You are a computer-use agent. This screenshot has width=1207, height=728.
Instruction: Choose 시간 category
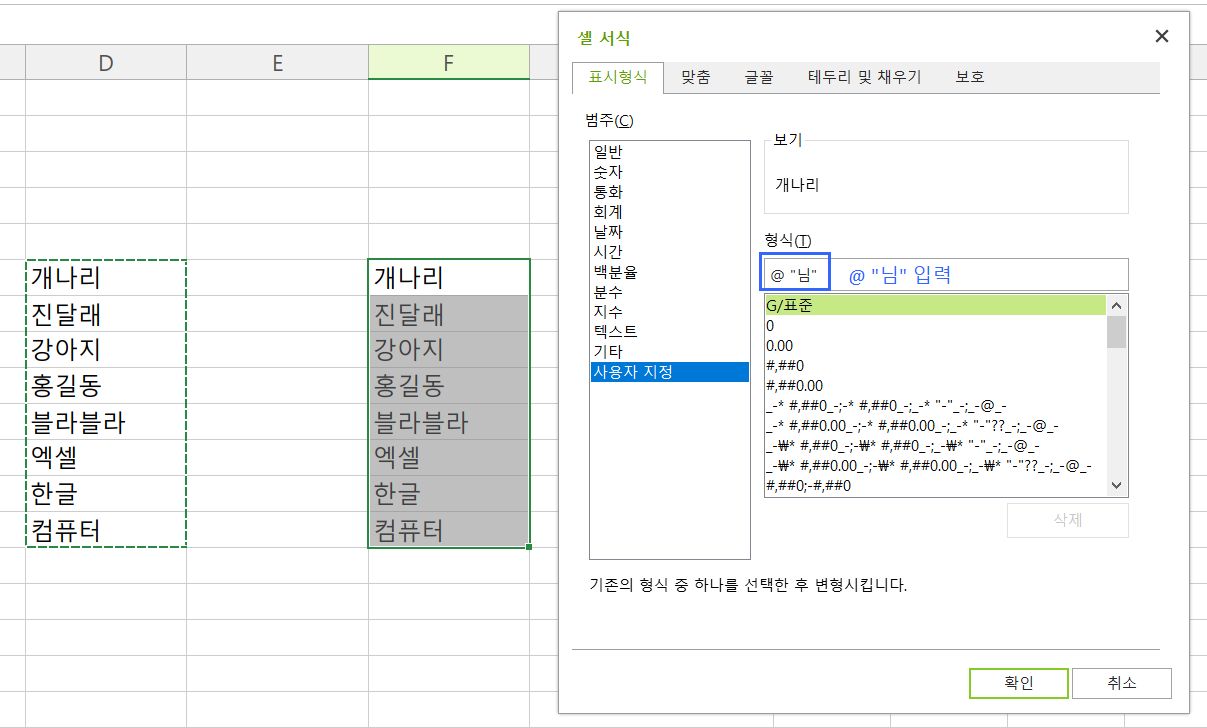(669, 252)
